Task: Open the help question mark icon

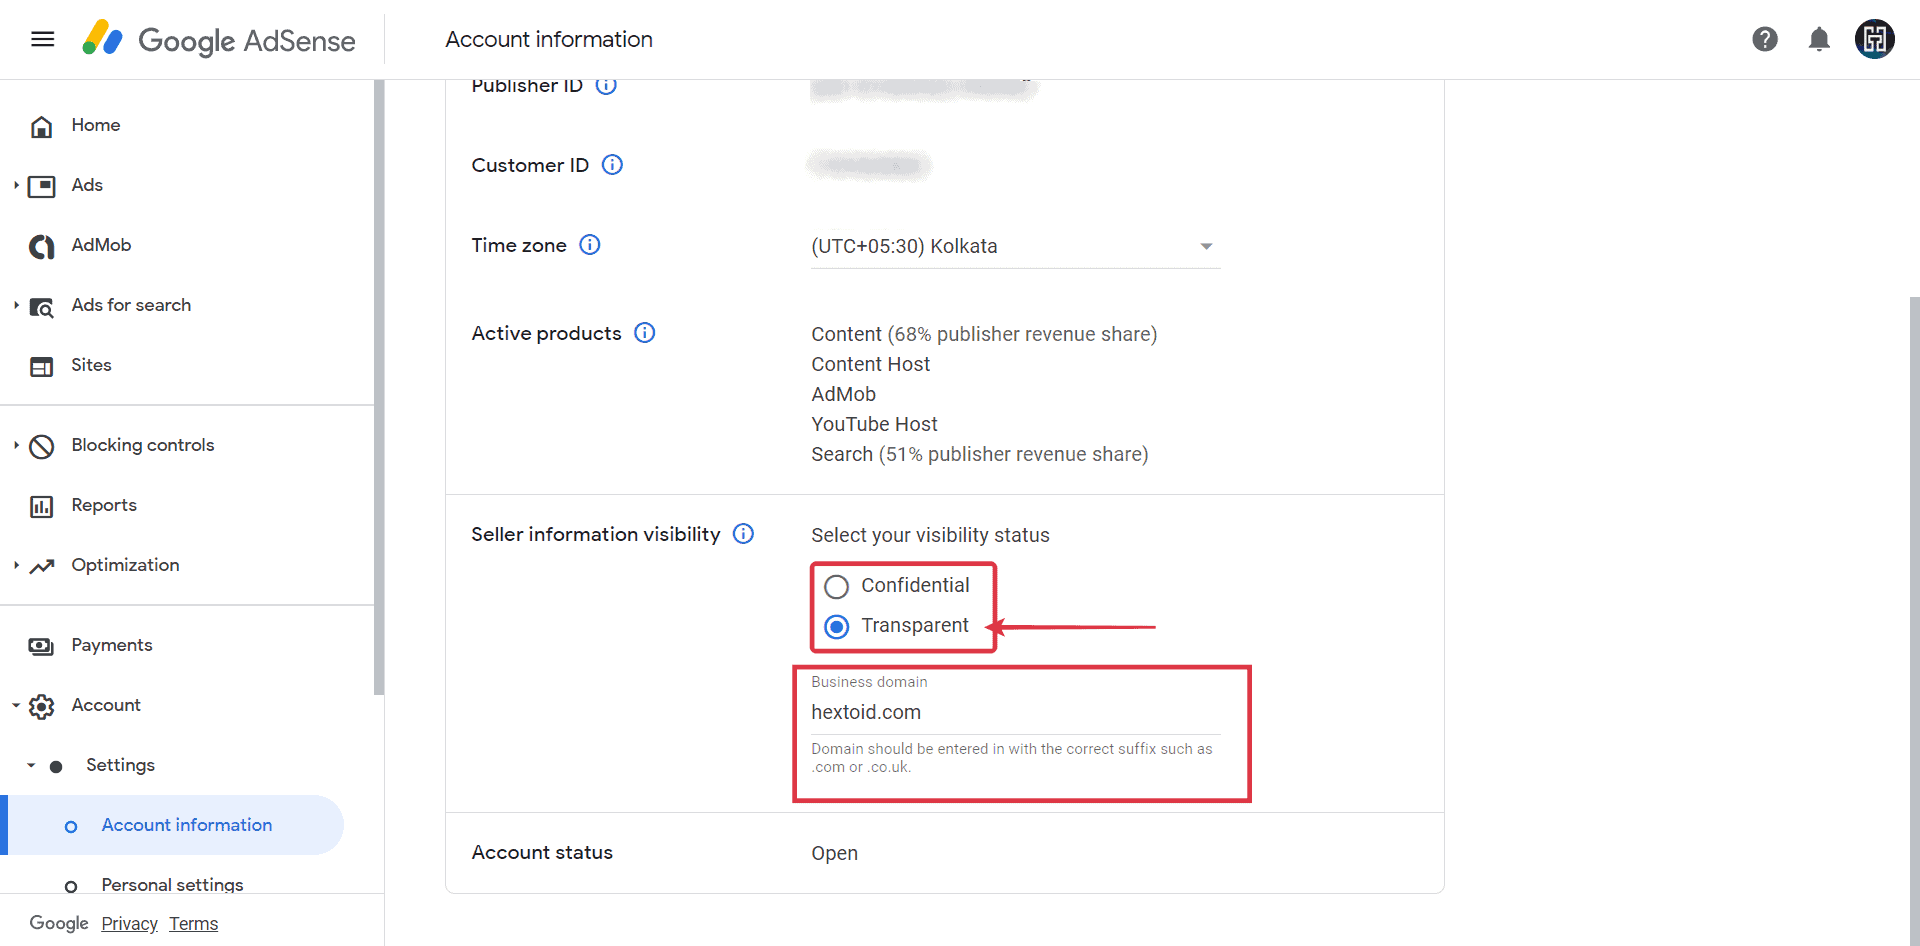Action: pyautogui.click(x=1765, y=39)
